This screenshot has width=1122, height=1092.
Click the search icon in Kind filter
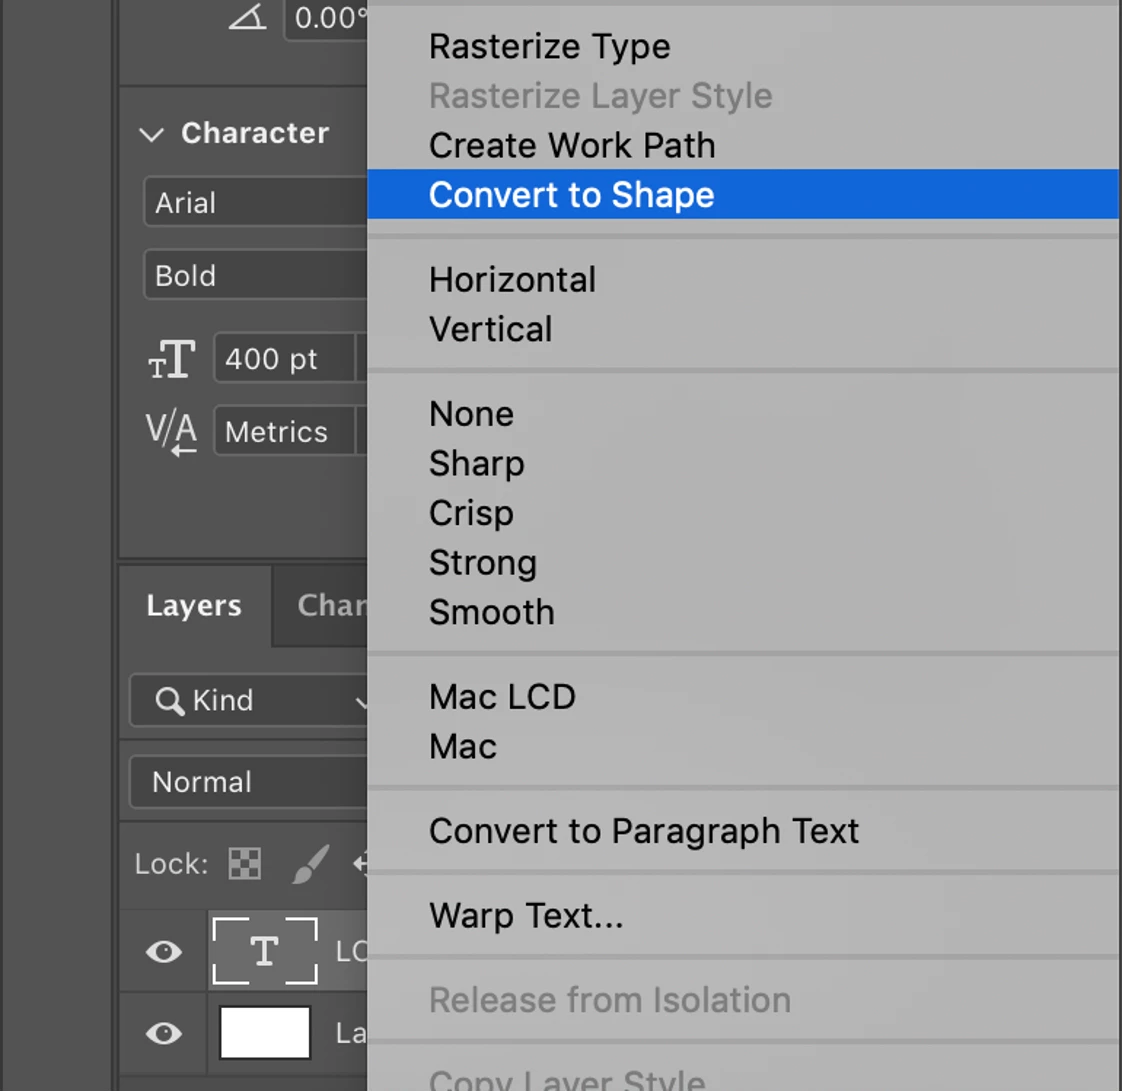(x=169, y=701)
